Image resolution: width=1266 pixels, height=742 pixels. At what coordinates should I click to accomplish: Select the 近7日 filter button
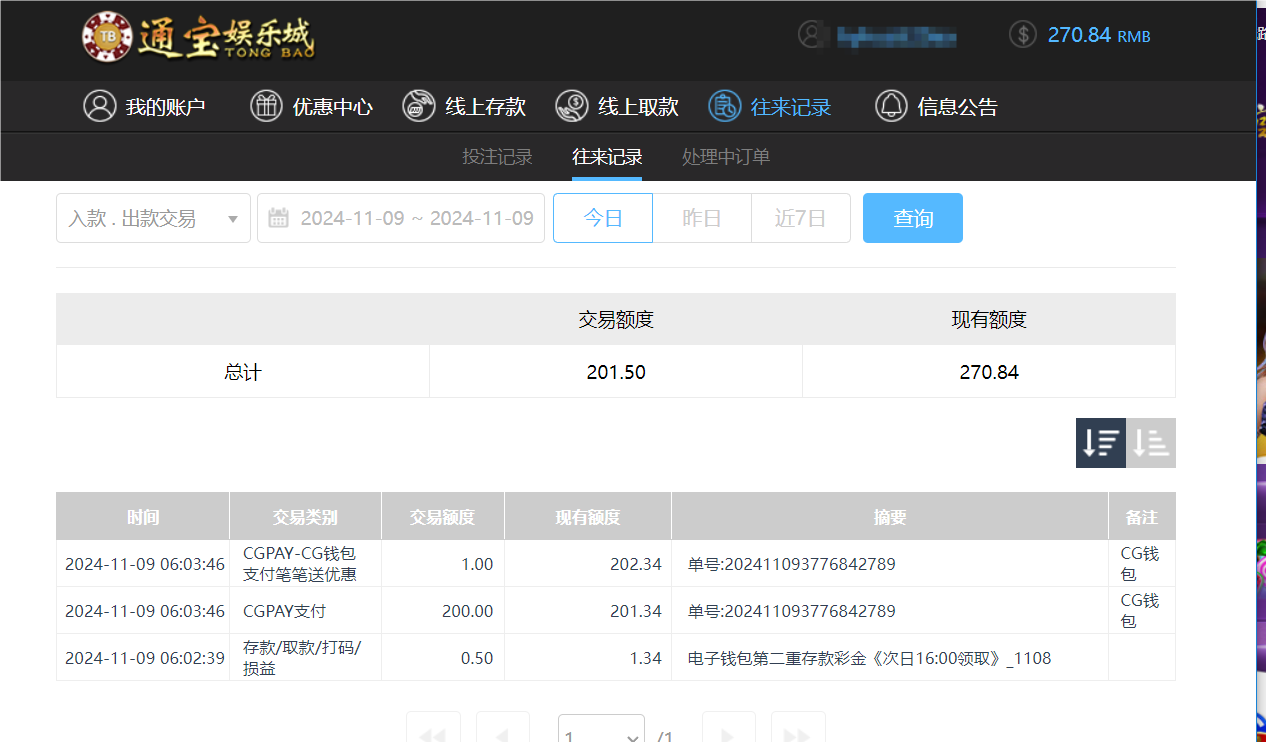tap(800, 218)
